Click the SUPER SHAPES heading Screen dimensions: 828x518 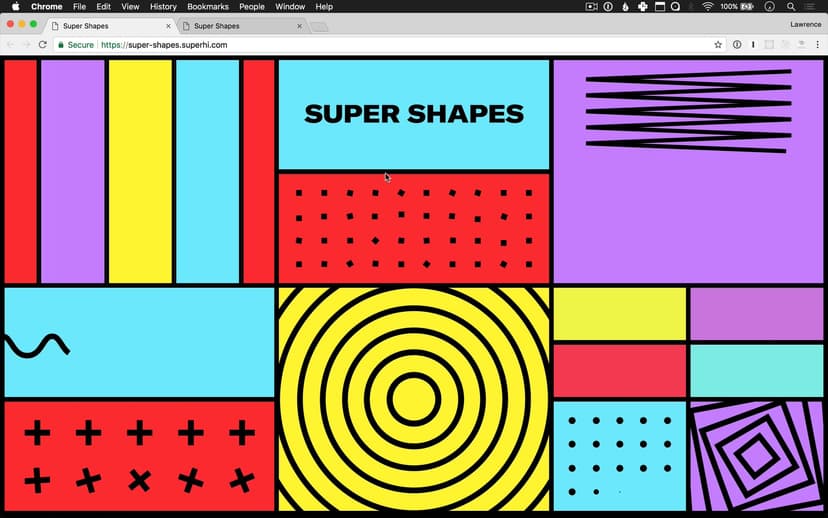pyautogui.click(x=413, y=114)
